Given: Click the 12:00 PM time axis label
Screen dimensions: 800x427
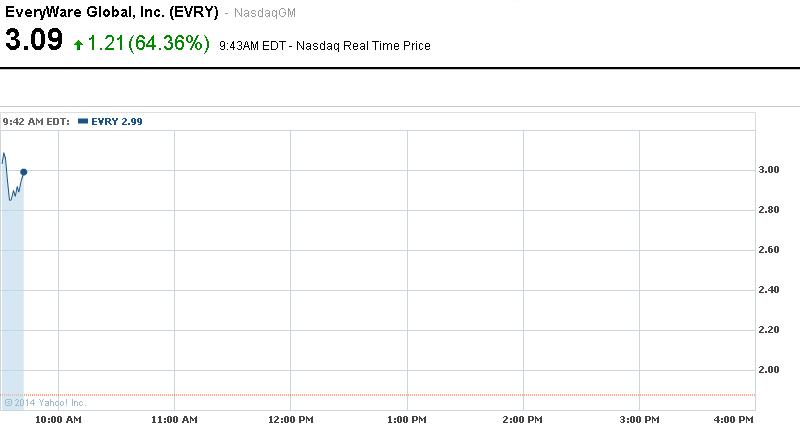Looking at the screenshot, I should pos(290,419).
